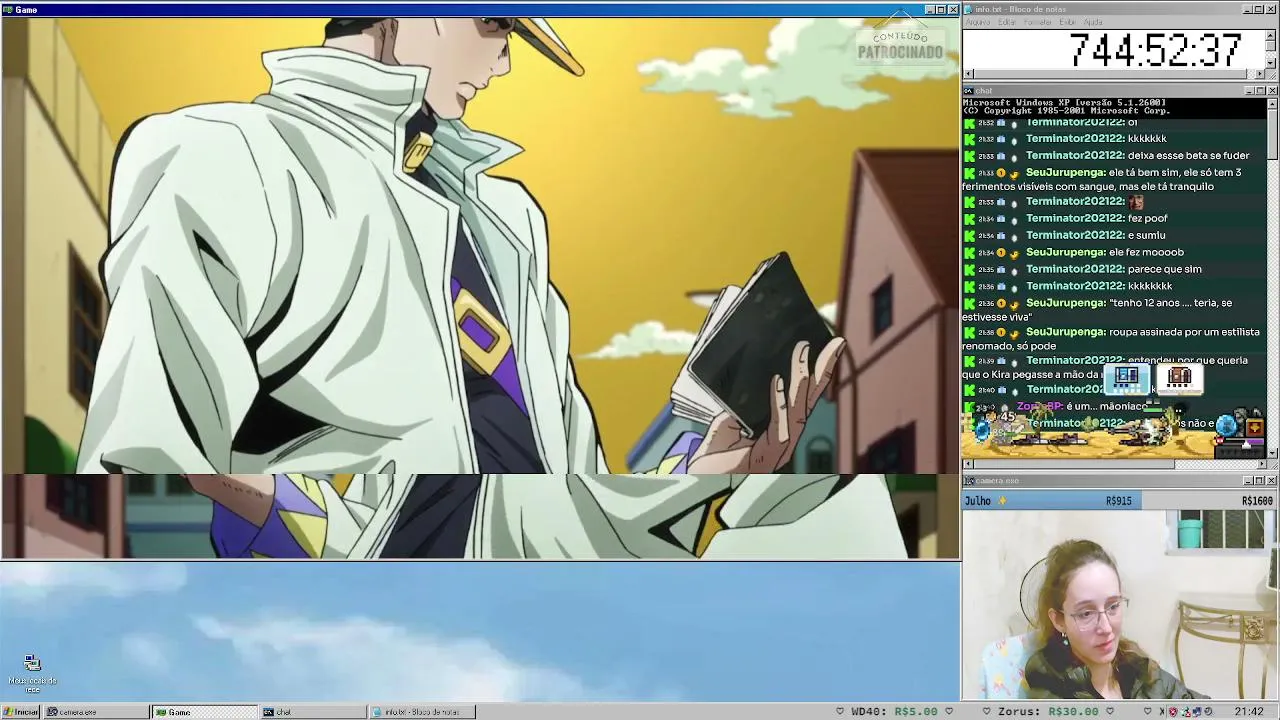This screenshot has height=720, width=1280.
Task: Close the info.txt Notepad window
Action: point(1272,9)
